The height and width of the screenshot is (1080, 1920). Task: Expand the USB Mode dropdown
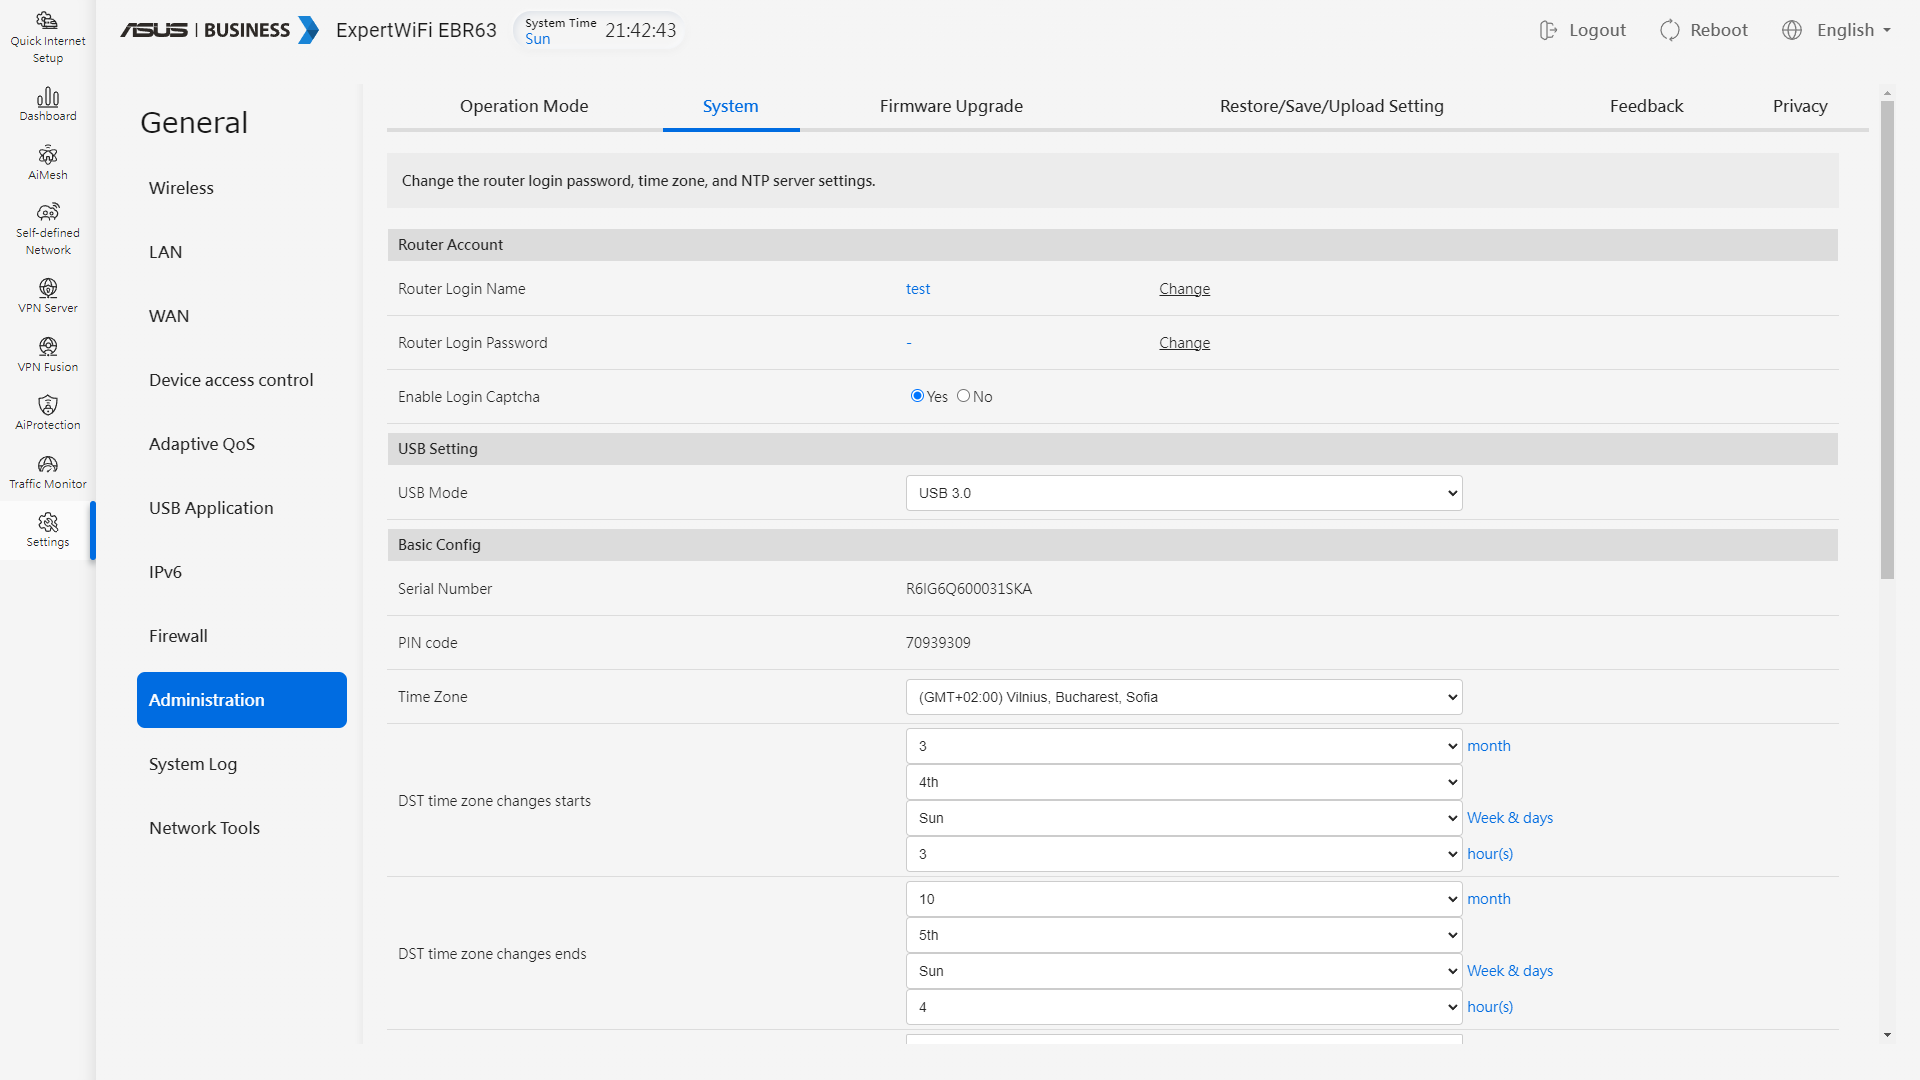tap(1183, 493)
